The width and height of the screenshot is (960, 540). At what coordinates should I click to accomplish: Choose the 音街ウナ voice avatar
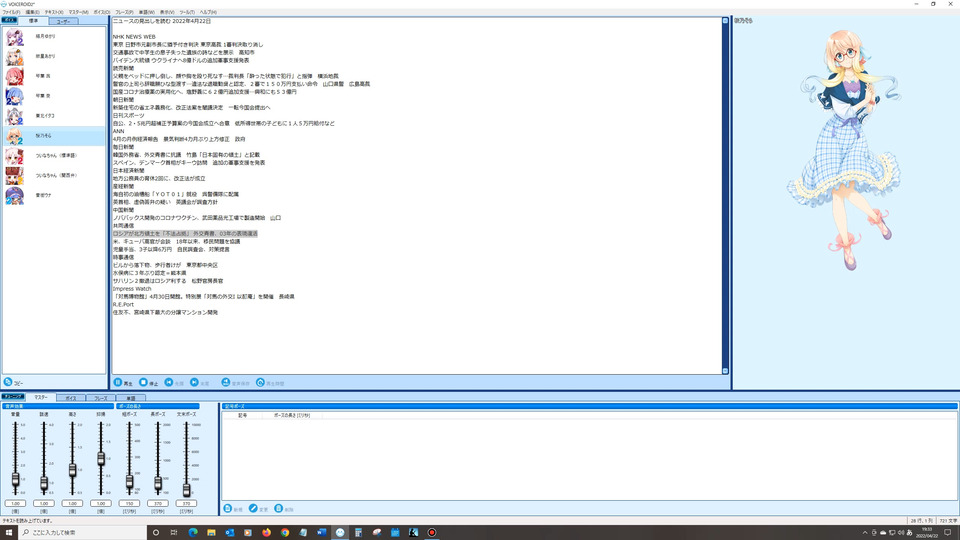coord(15,195)
